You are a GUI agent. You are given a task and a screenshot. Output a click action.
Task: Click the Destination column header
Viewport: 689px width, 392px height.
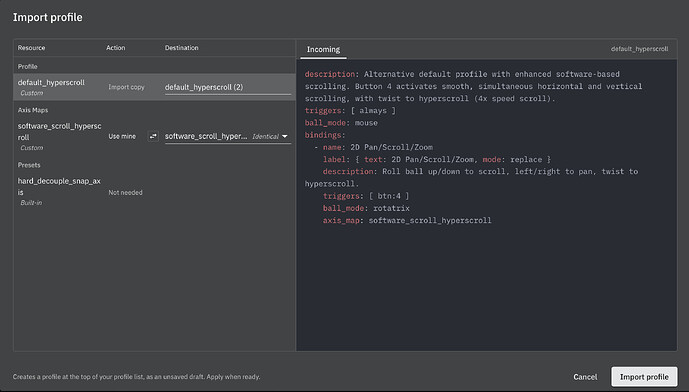pyautogui.click(x=181, y=47)
